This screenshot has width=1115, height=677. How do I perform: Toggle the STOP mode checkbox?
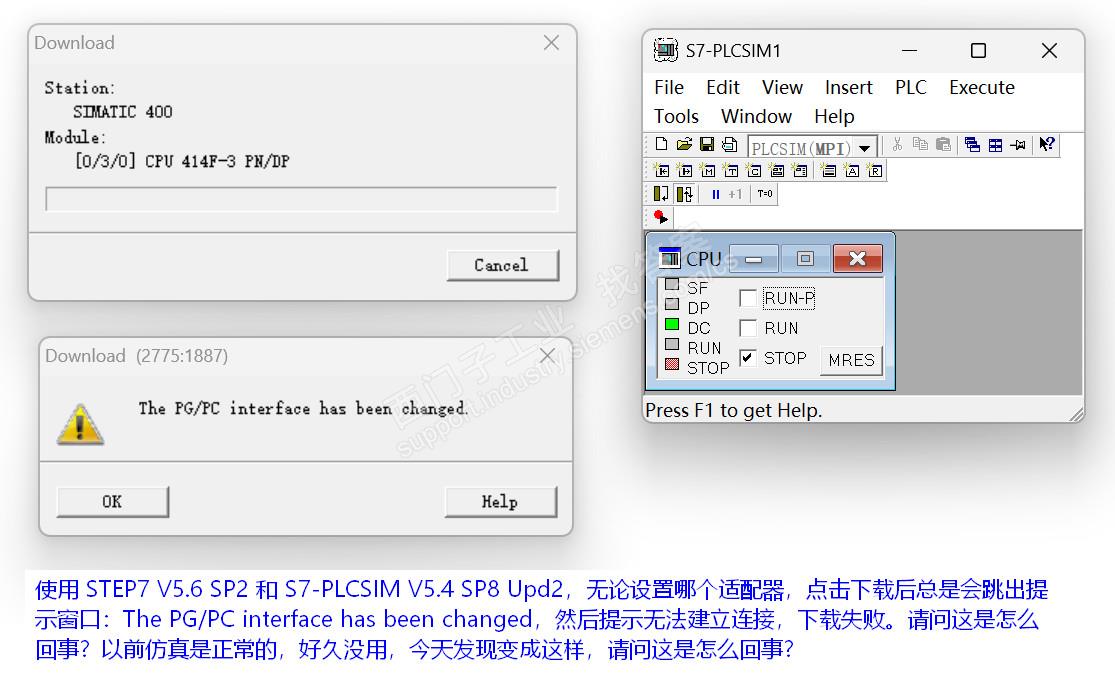pyautogui.click(x=747, y=358)
